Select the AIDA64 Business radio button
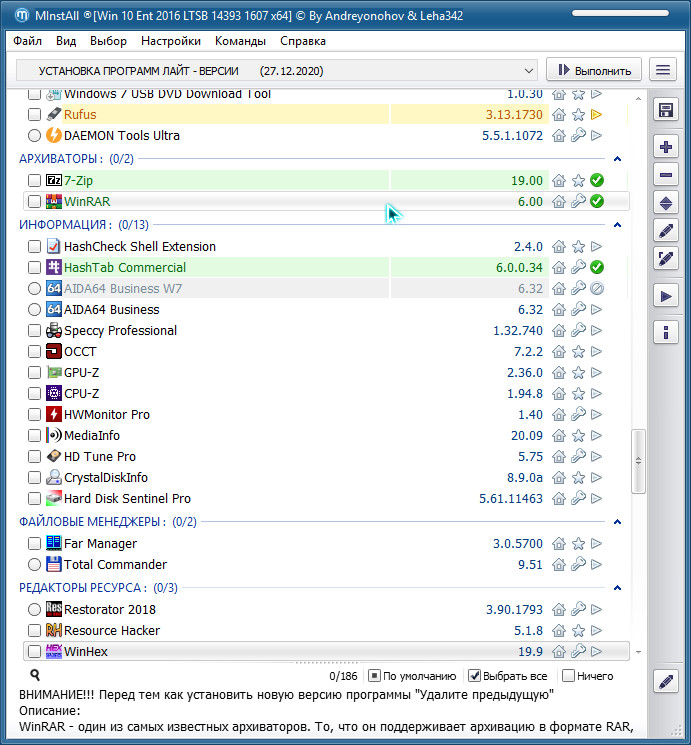691x745 pixels. (x=34, y=310)
